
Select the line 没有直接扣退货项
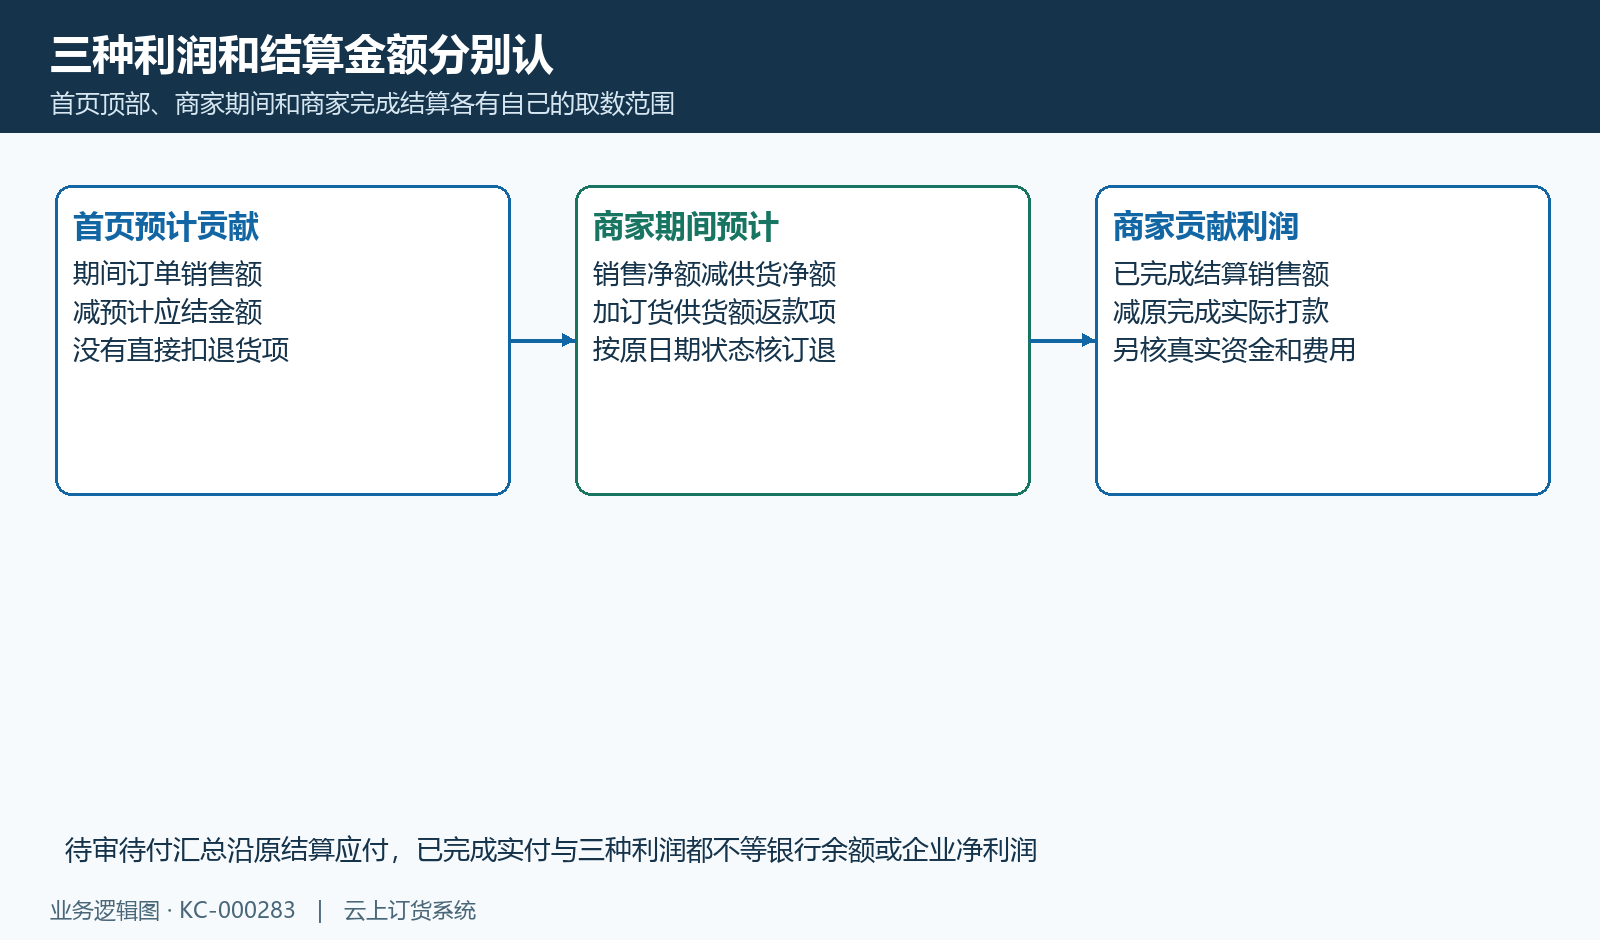coord(181,350)
